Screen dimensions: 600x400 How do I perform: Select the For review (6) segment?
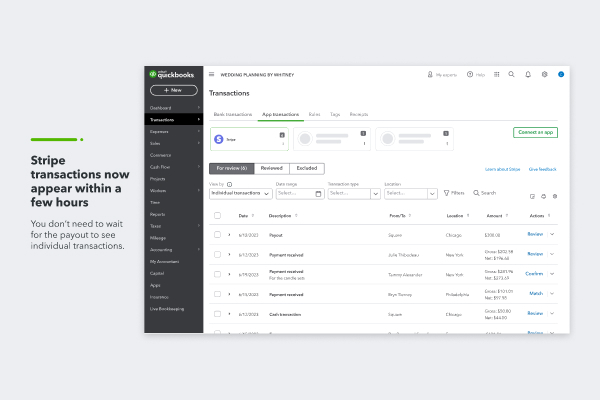232,168
